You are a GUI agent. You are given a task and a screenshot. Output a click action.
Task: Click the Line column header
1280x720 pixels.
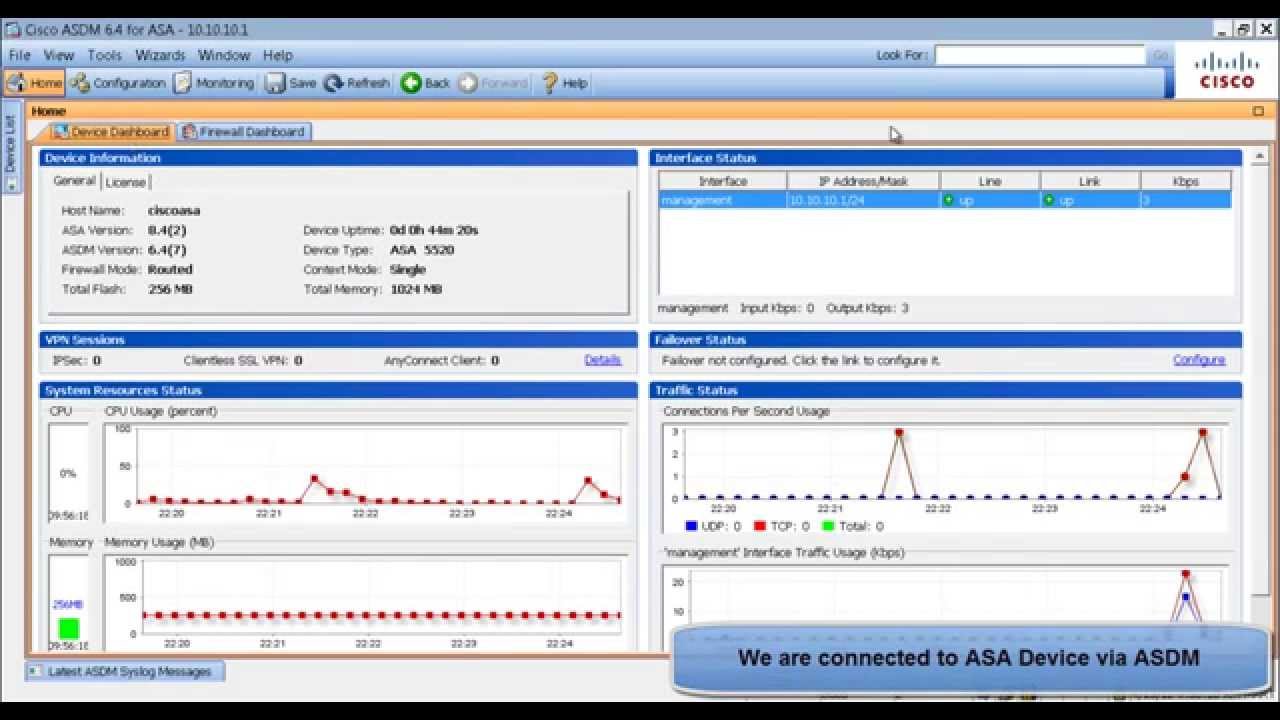(x=990, y=181)
